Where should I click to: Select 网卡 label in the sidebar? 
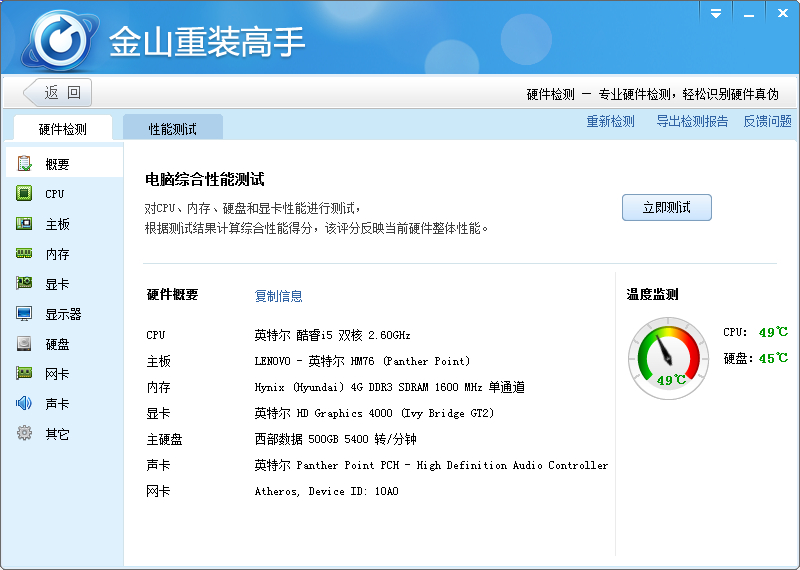tap(57, 374)
